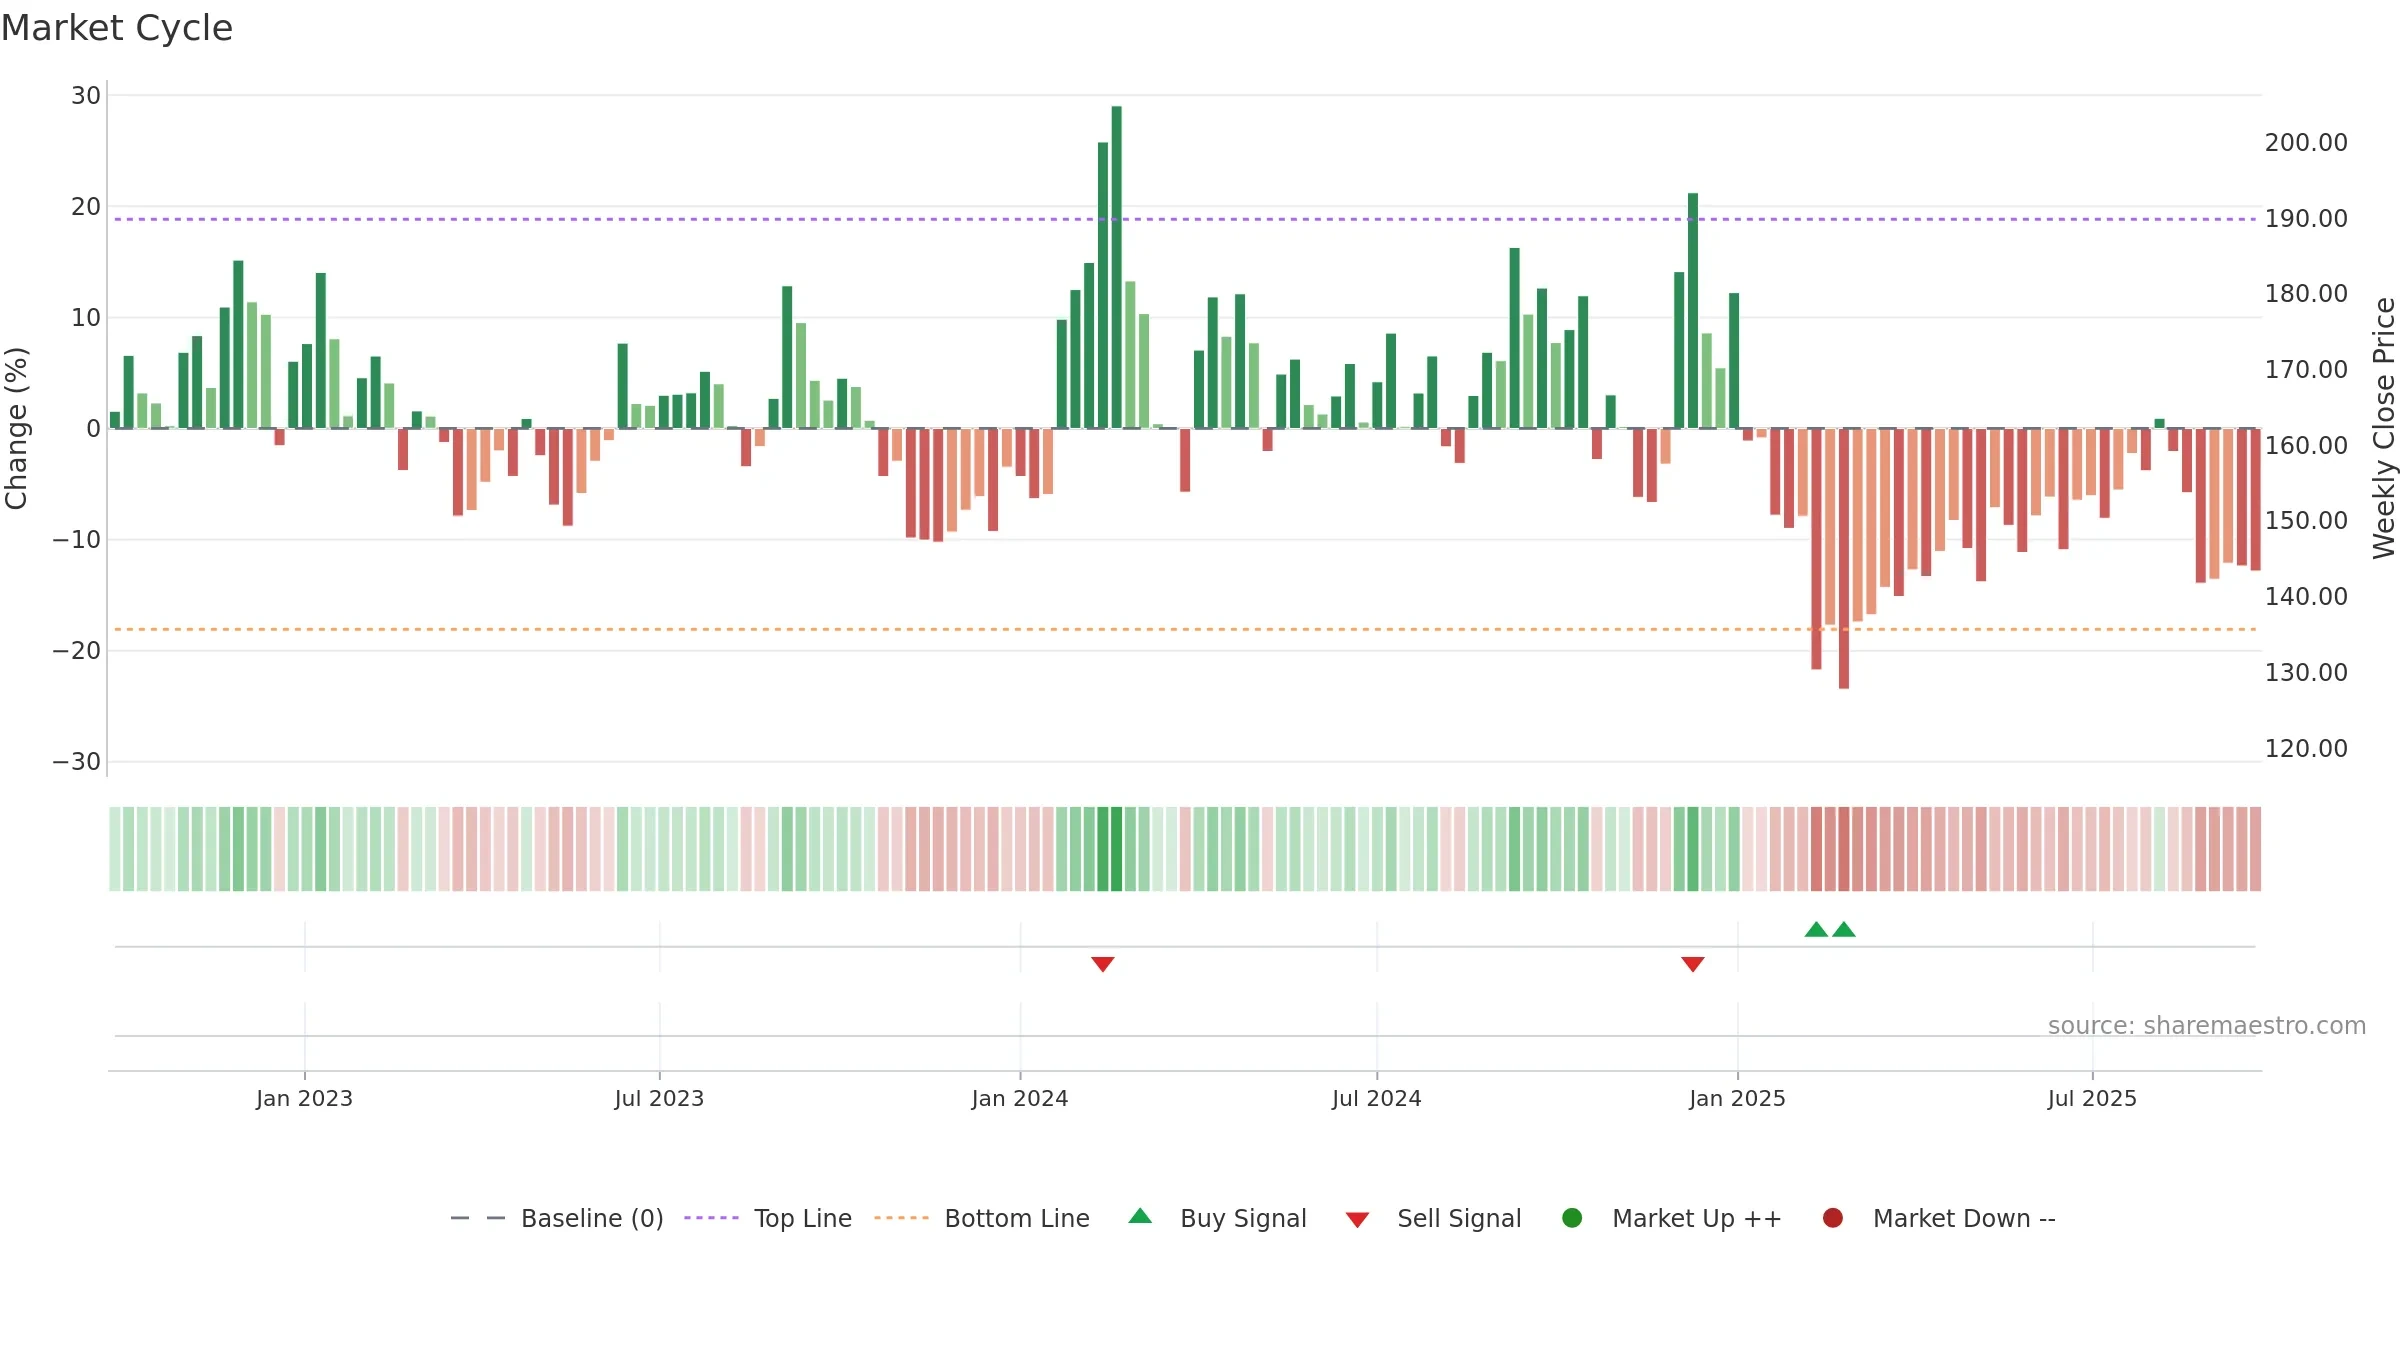Click the red Sell Signal triangle in legend

[1357, 1220]
